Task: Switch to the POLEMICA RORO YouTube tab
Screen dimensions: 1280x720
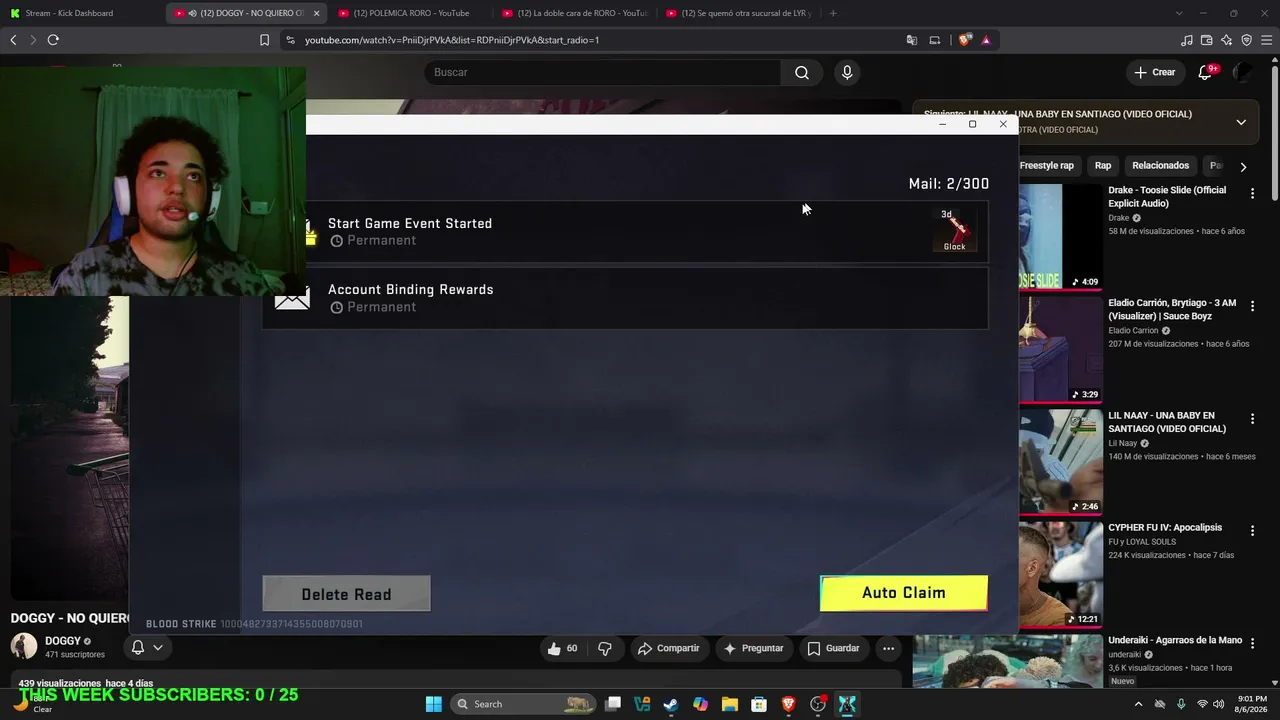Action: (x=409, y=13)
